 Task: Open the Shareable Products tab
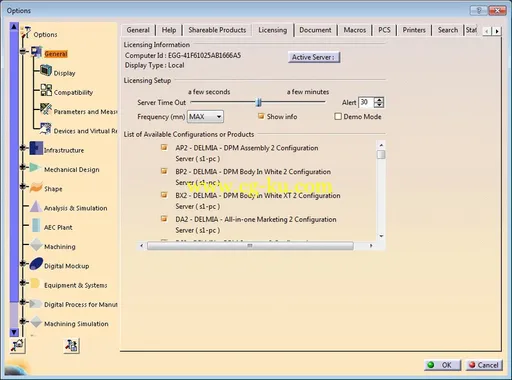(x=217, y=30)
